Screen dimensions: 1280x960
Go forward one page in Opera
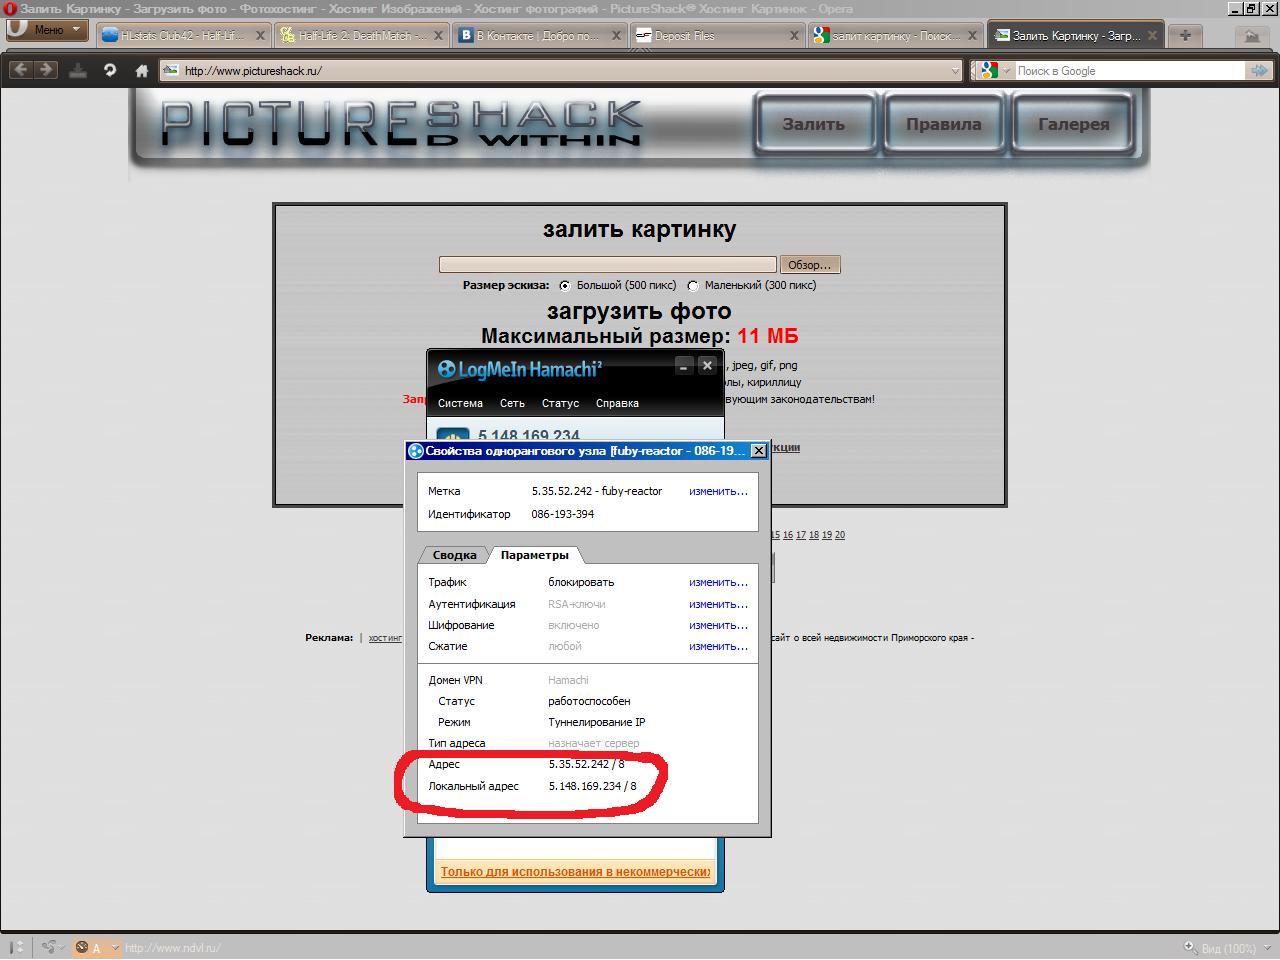pos(46,70)
